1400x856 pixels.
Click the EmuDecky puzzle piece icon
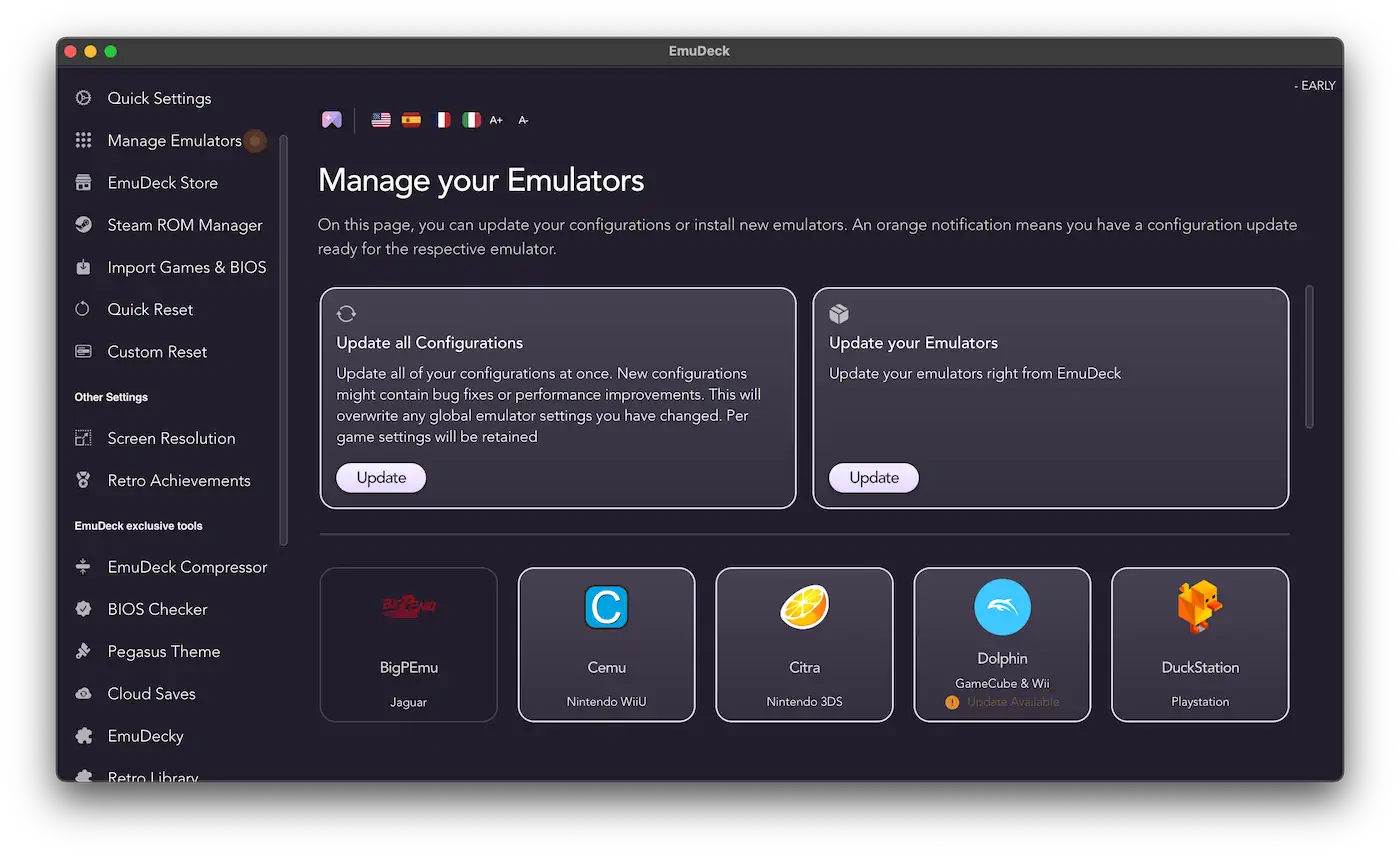tap(84, 736)
